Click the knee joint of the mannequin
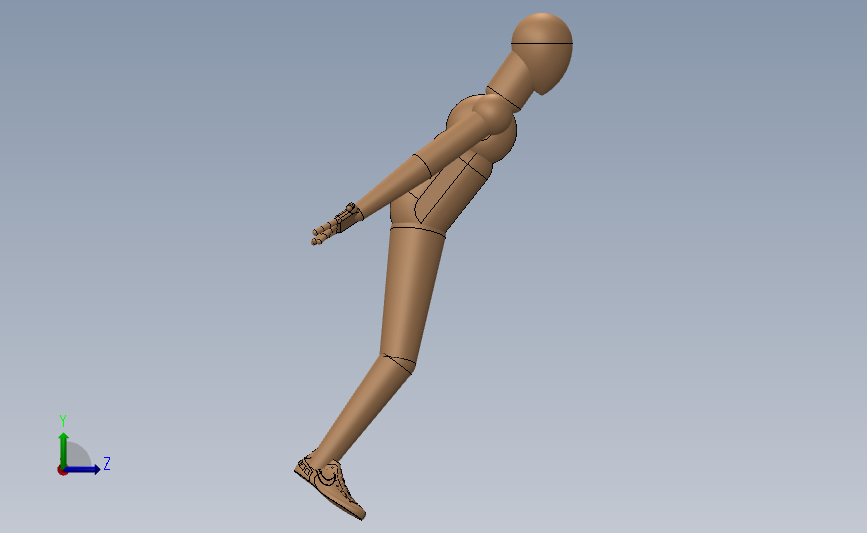 point(398,363)
